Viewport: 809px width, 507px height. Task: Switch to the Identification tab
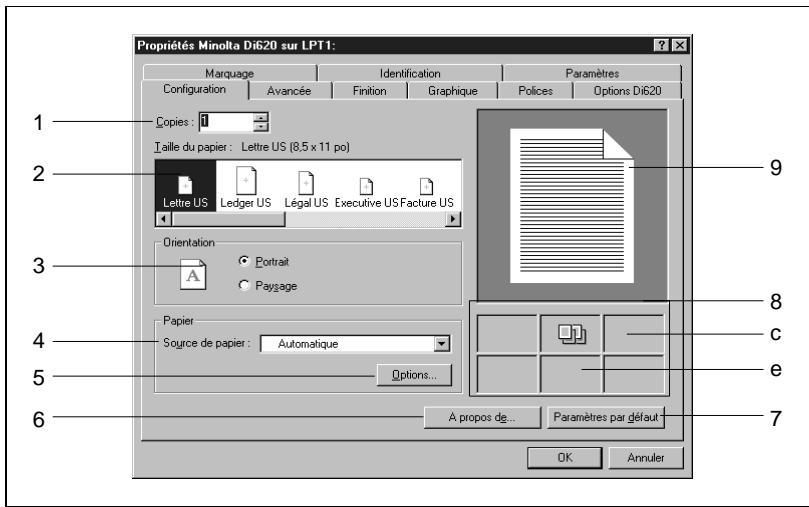pyautogui.click(x=410, y=73)
